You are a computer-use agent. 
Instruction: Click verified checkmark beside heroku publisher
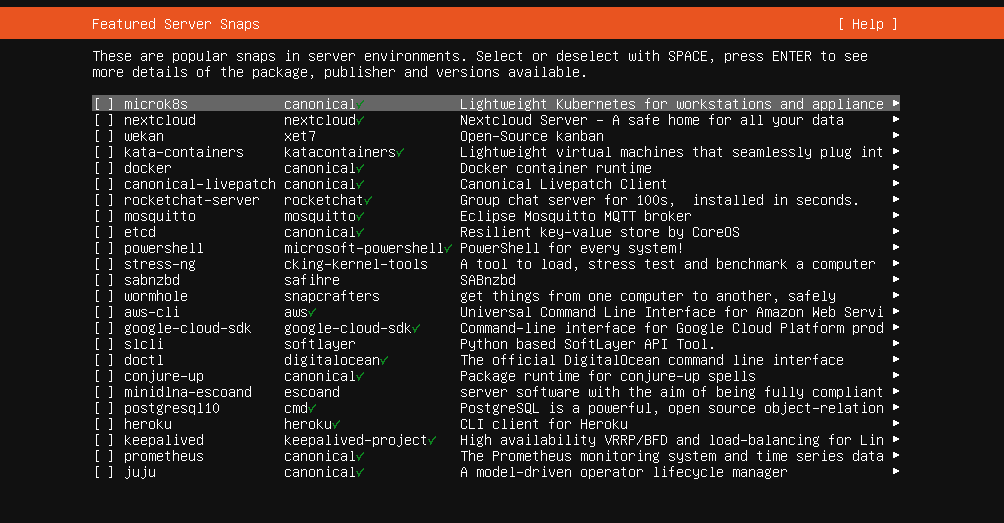tap(336, 424)
